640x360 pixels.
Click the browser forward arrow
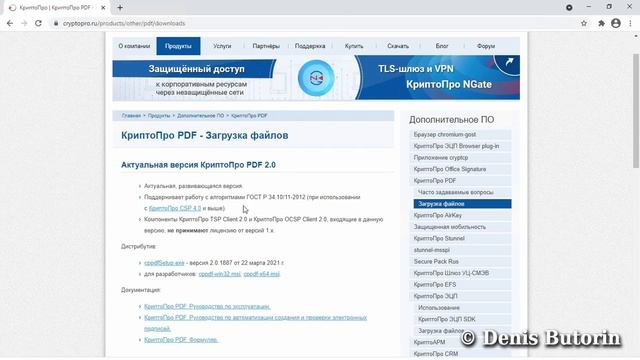coord(24,23)
